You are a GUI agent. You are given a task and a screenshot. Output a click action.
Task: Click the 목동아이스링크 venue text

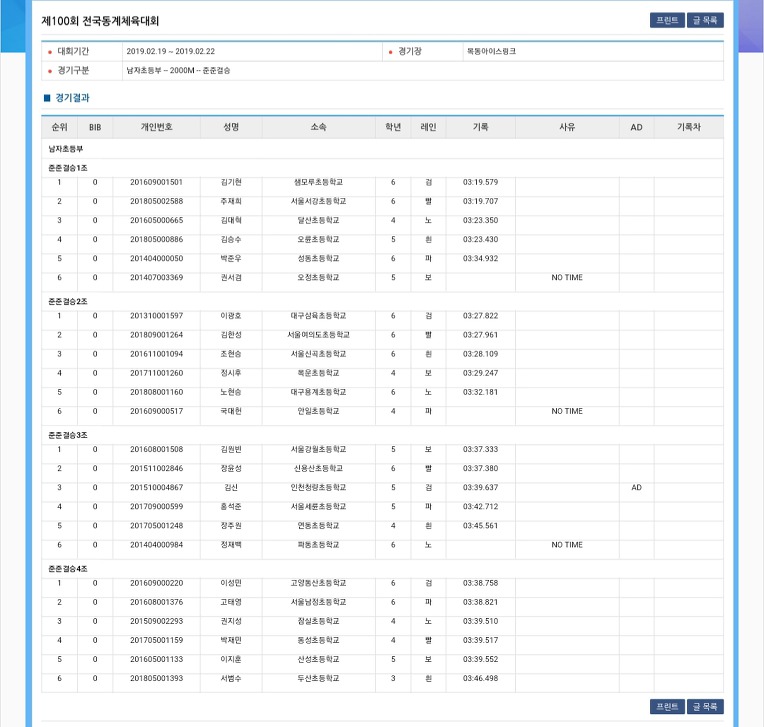[x=491, y=51]
